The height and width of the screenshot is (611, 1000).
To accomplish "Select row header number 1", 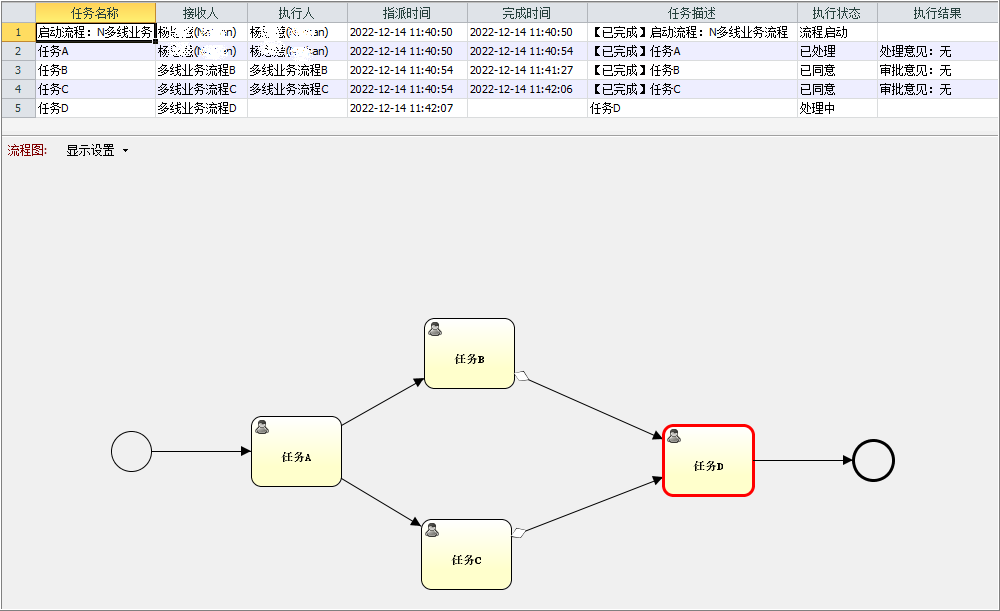I will coord(18,32).
